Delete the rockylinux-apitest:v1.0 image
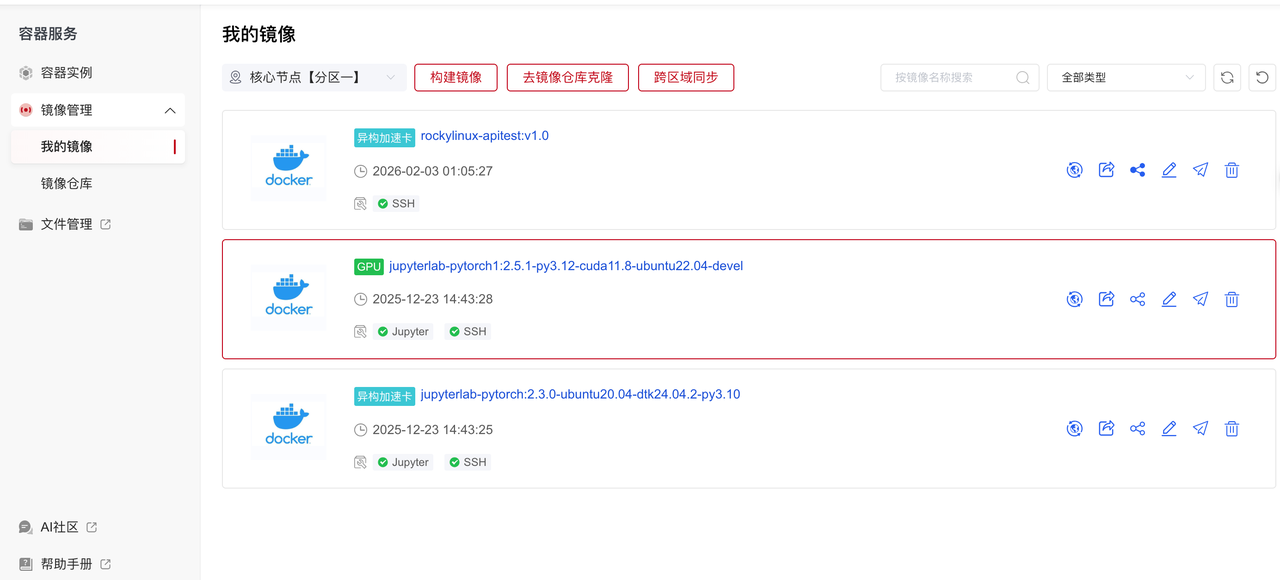The image size is (1280, 580). [x=1232, y=170]
